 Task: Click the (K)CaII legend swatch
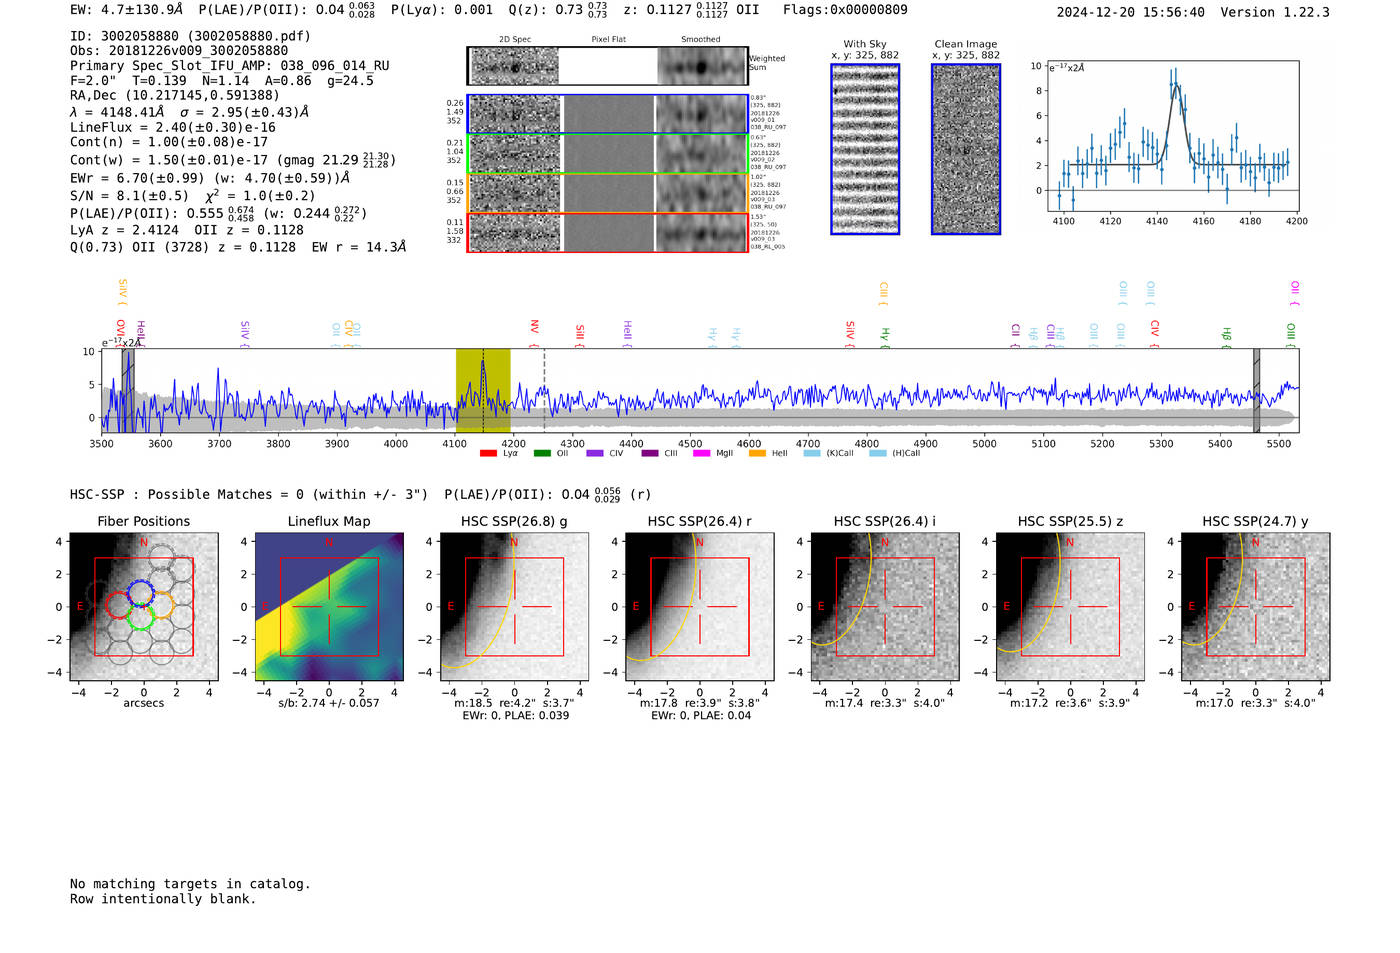click(812, 454)
